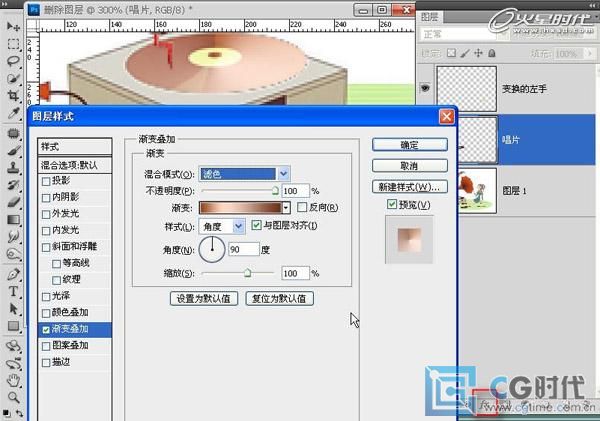Click the 设置为默认值 button
This screenshot has width=600, height=421.
click(x=204, y=299)
